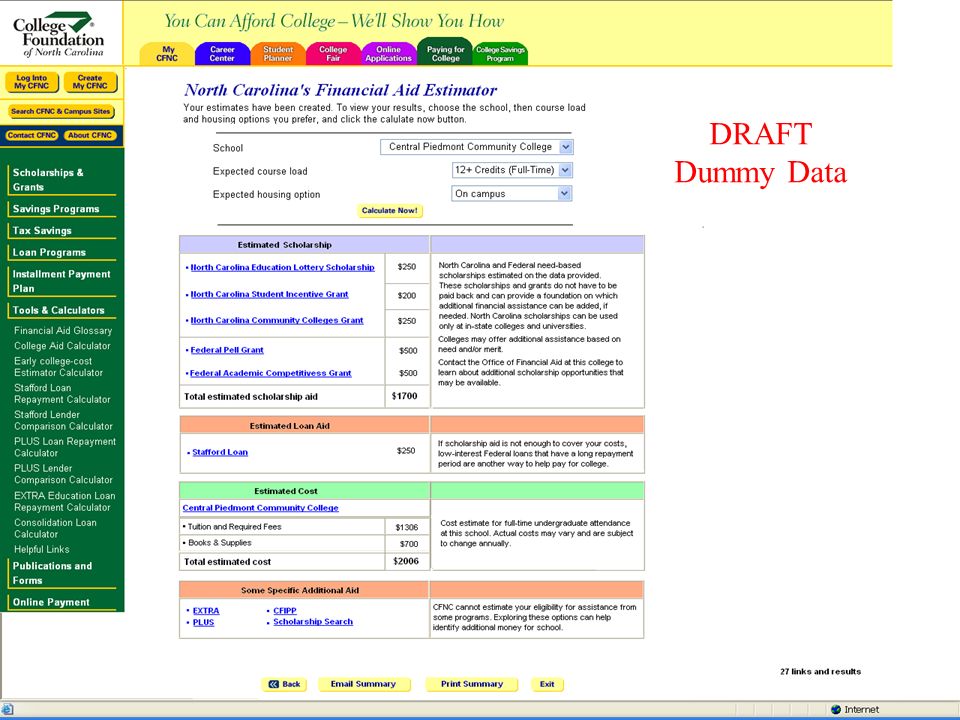Click the Email Summary button
This screenshot has width=960, height=720.
click(364, 684)
